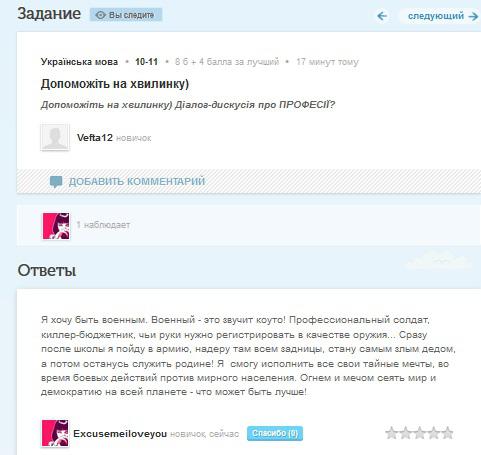This screenshot has height=455, width=481.
Task: Click the 'Спасибо (0)' thanks button
Action: point(275,433)
